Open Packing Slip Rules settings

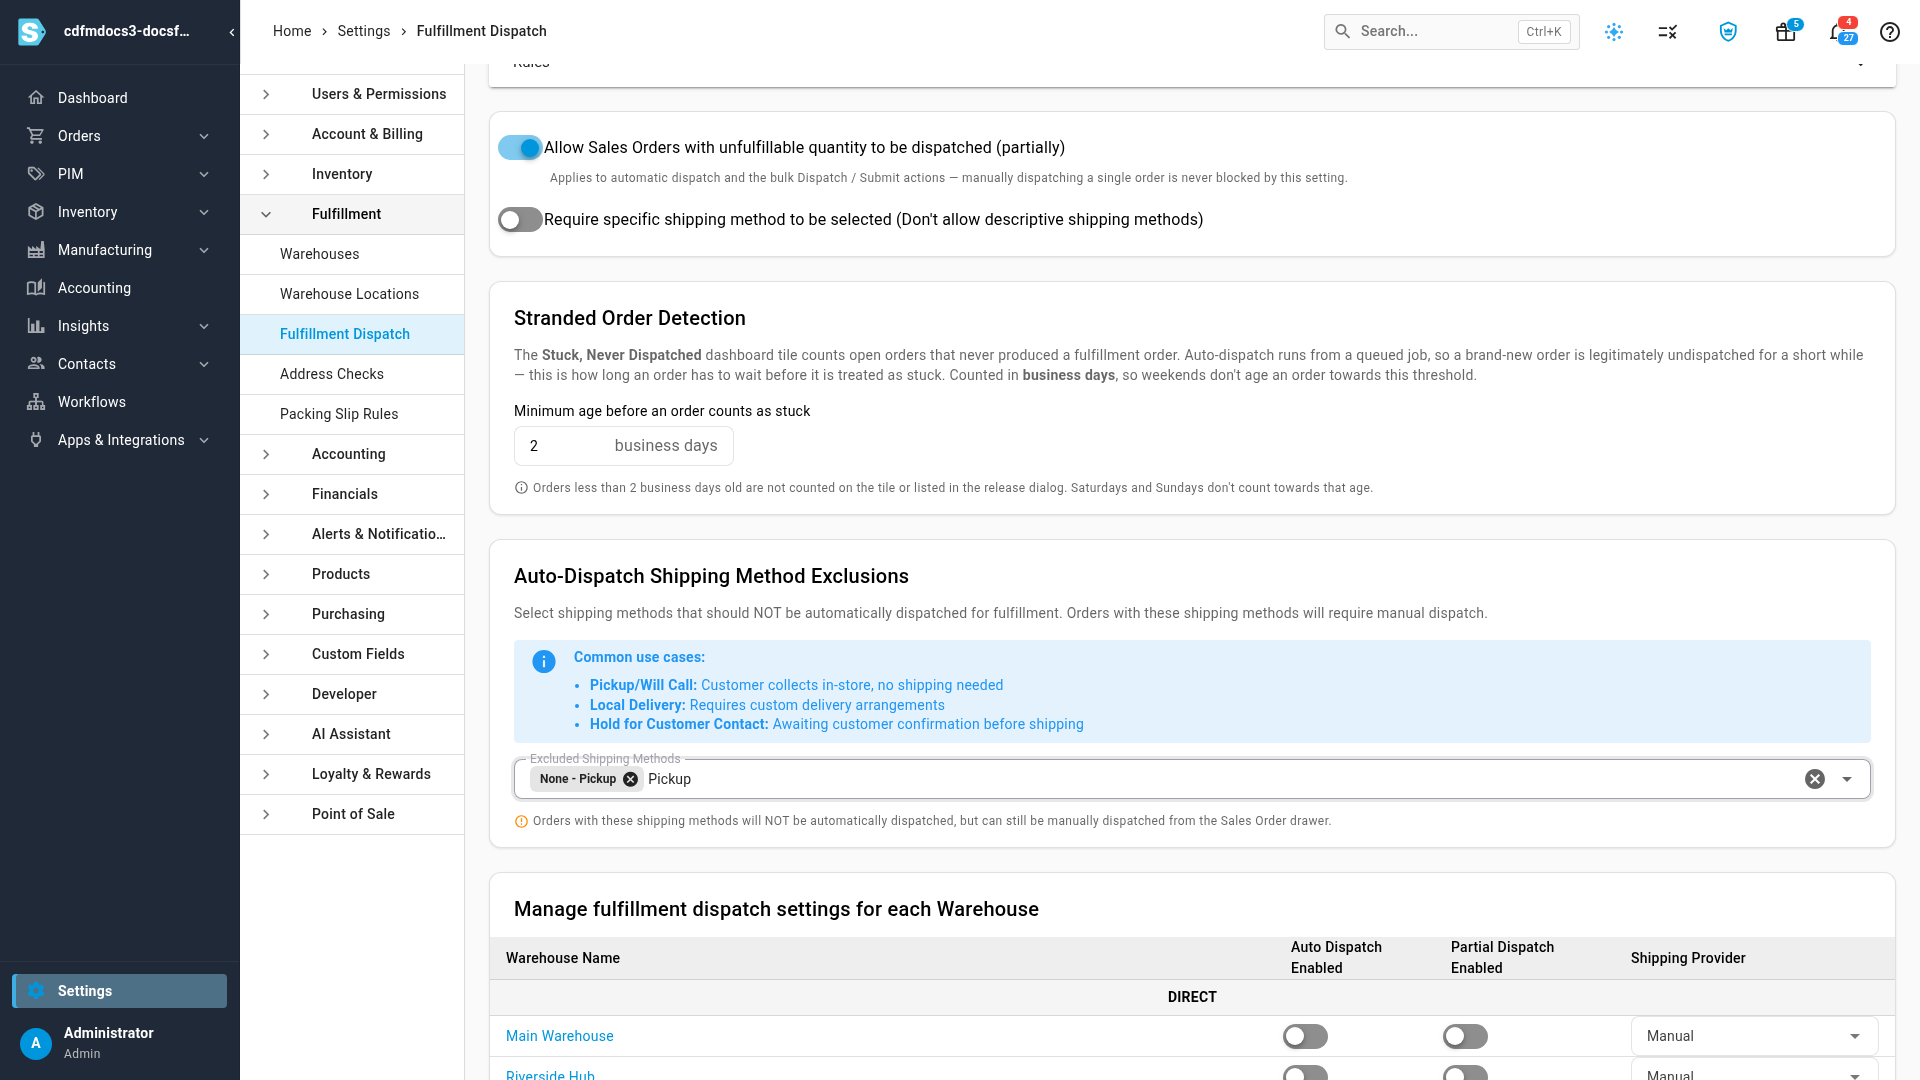tap(352, 414)
